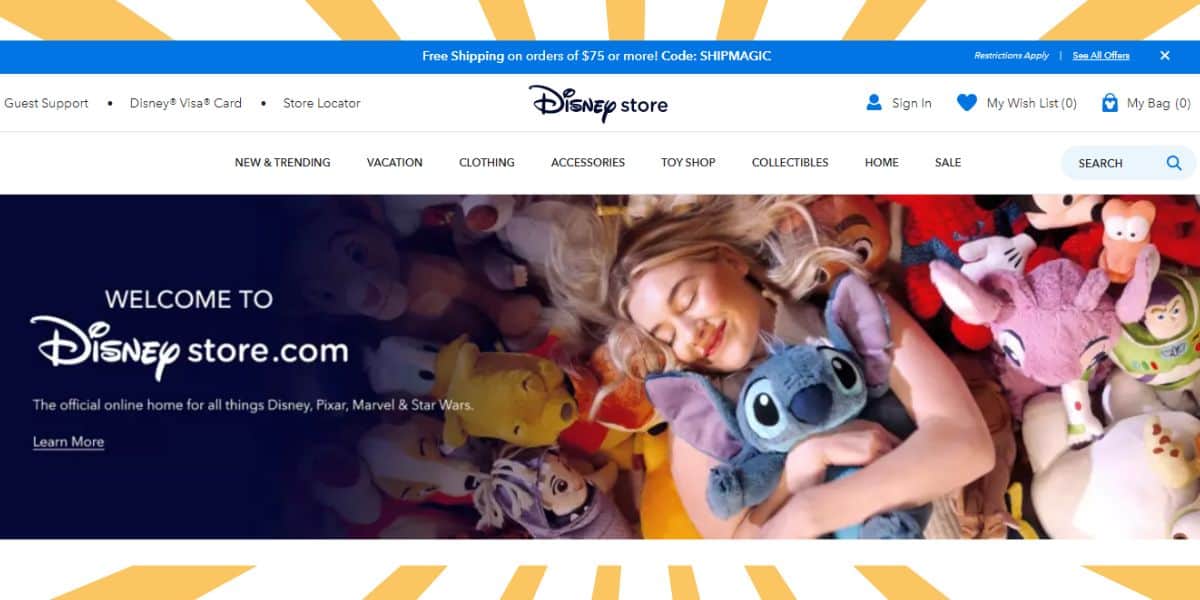The image size is (1200, 600).
Task: Click the Guest Support link
Action: pos(46,103)
